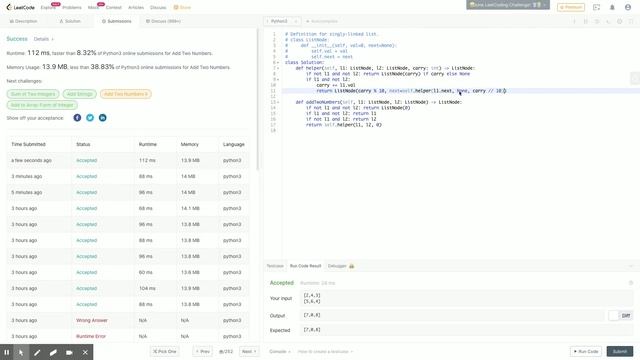The height and width of the screenshot is (360, 640).
Task: Open the user profile avatar menu
Action: [628, 7]
